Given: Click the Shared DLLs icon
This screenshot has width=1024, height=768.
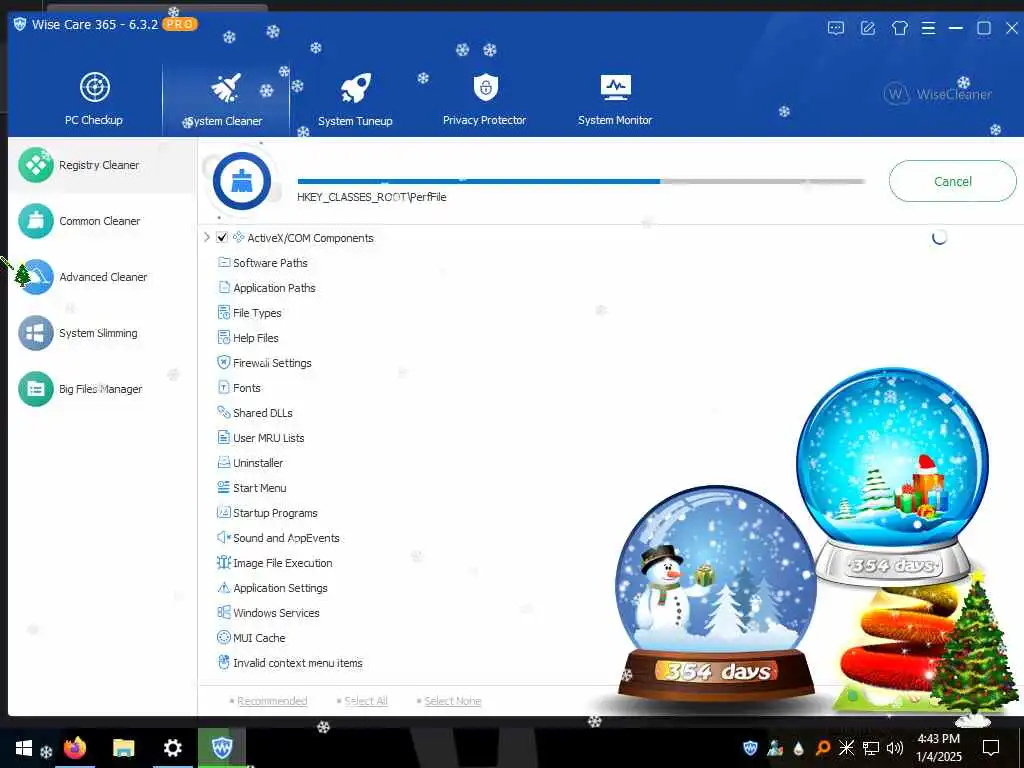Looking at the screenshot, I should pyautogui.click(x=224, y=412).
